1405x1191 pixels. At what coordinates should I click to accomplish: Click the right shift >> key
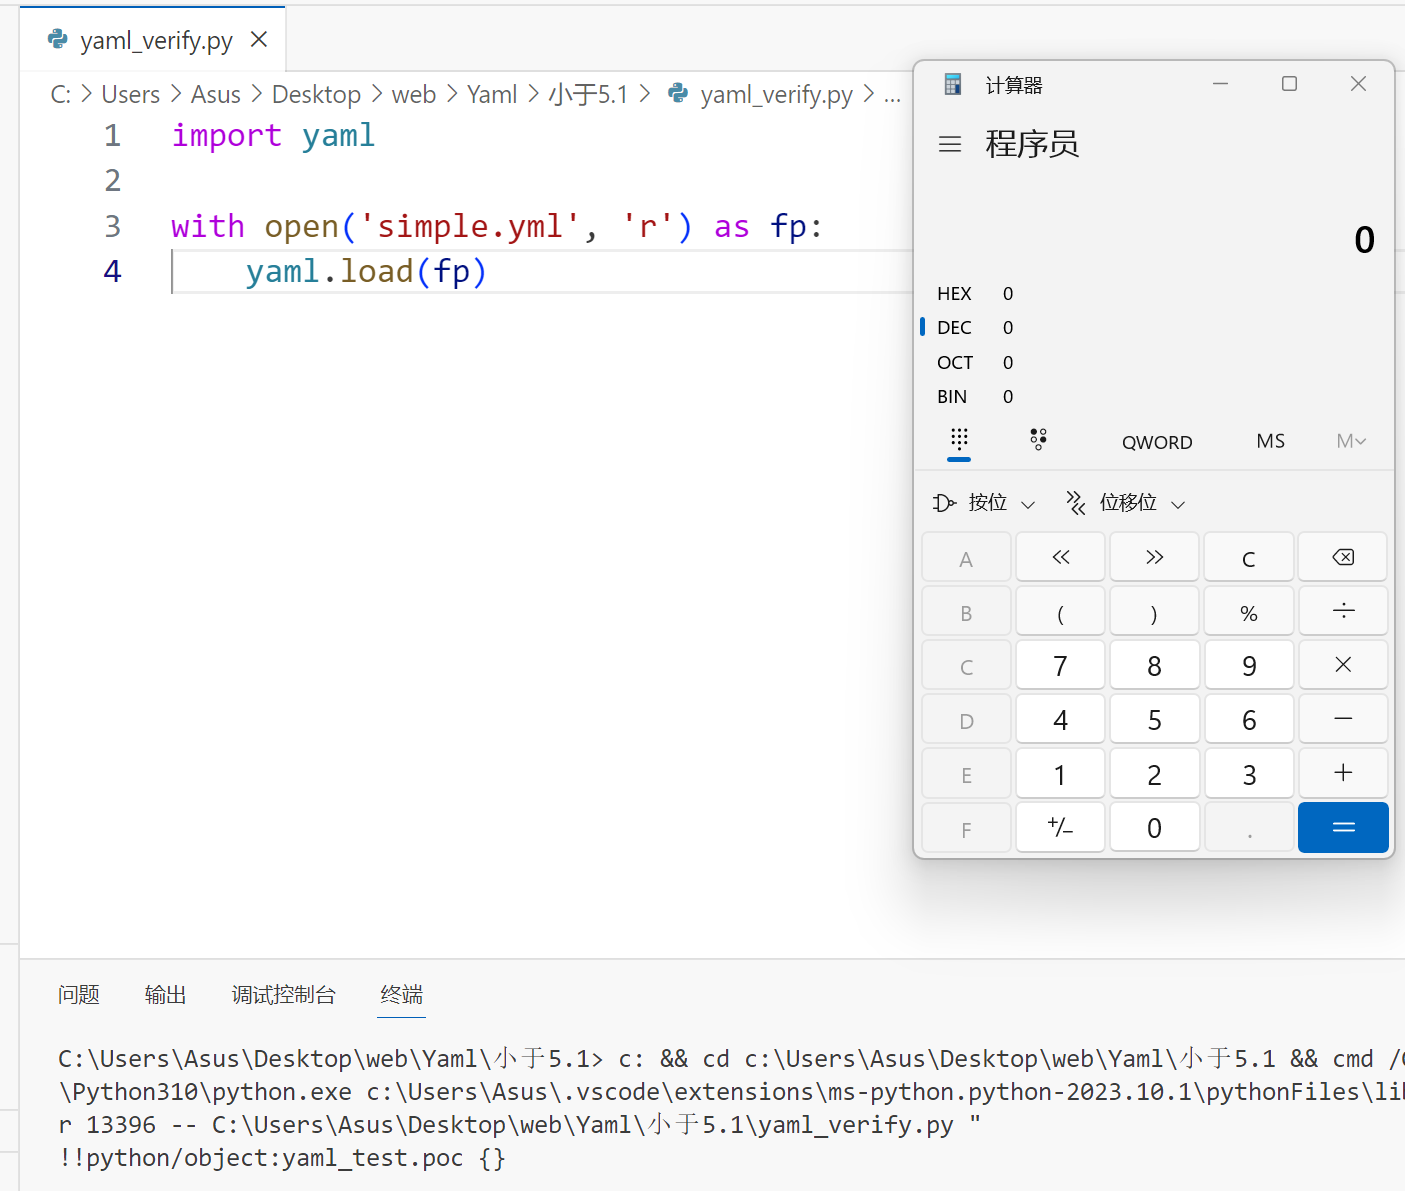click(x=1155, y=557)
